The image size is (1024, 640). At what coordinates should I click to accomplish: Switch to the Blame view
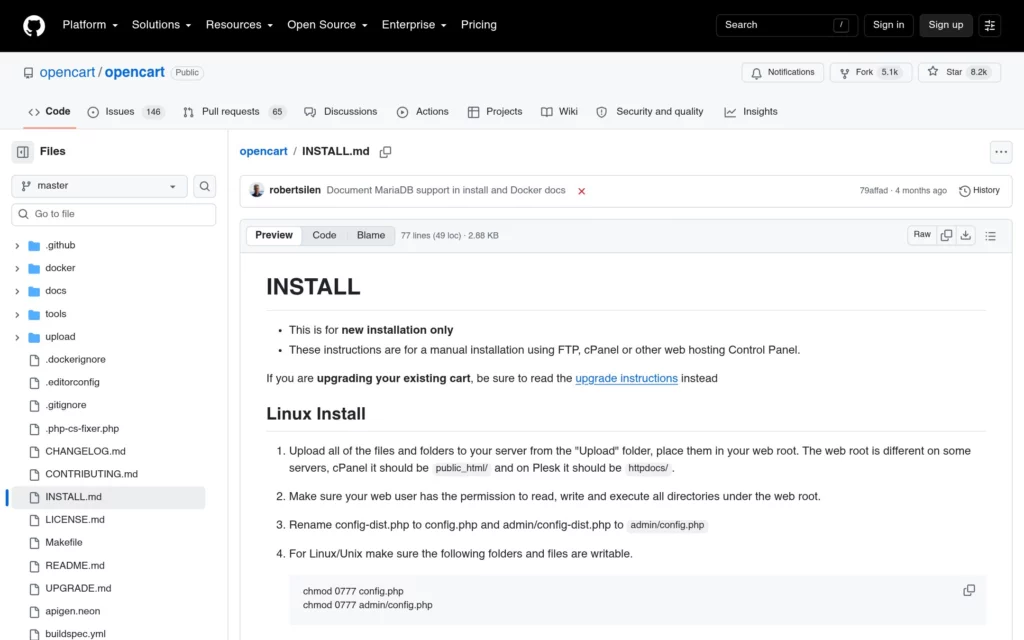[x=370, y=236]
